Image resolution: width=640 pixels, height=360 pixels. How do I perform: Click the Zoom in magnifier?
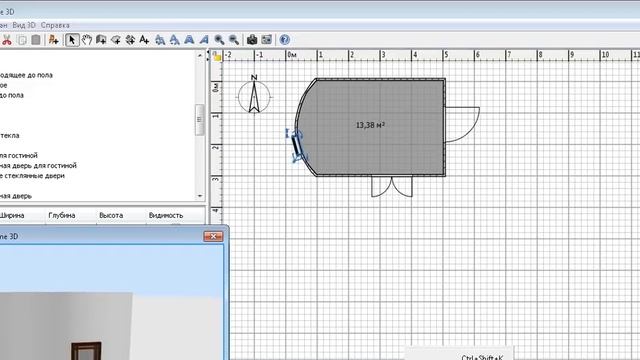219,40
